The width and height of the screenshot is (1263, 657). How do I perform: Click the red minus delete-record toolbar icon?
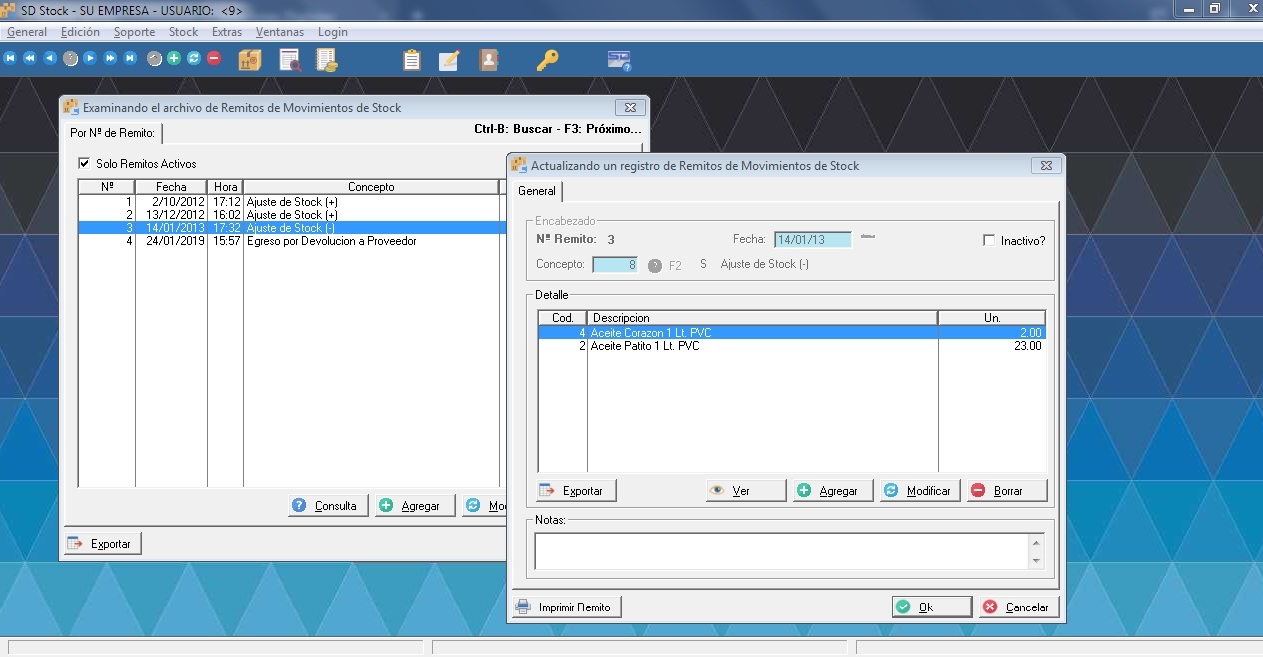coord(214,58)
